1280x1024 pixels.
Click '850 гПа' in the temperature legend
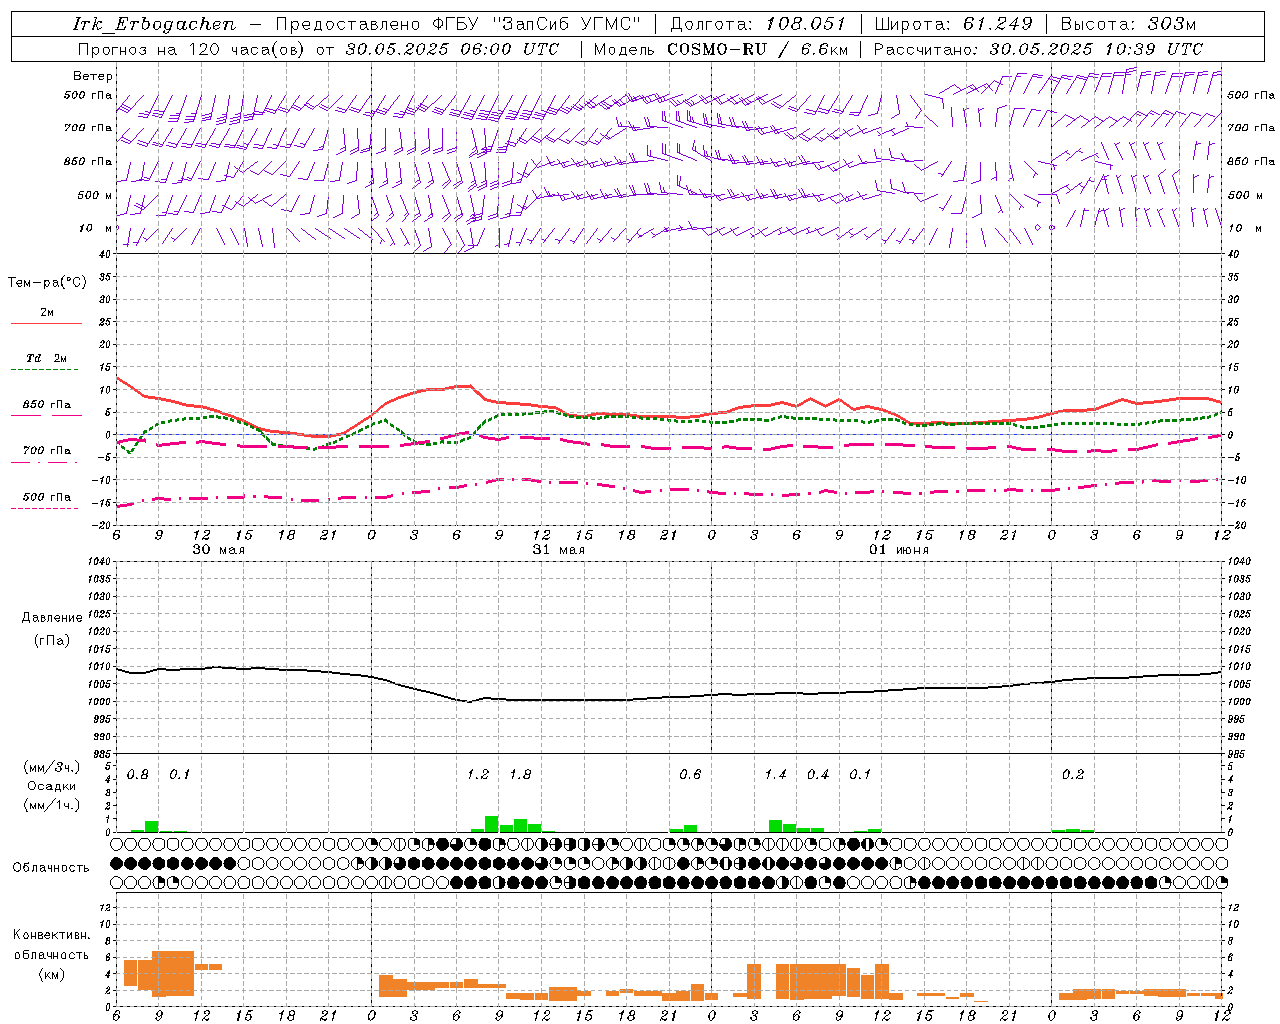pos(47,405)
